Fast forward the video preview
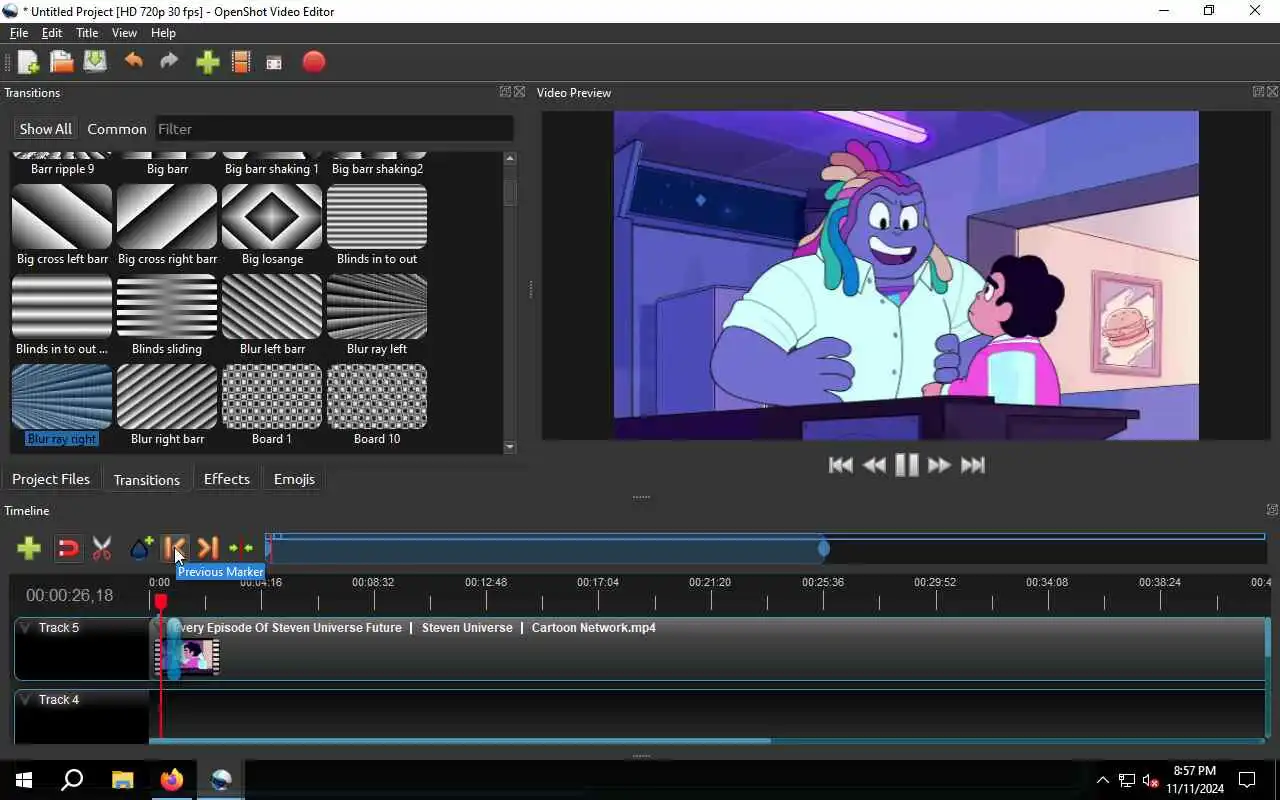This screenshot has height=800, width=1280. click(939, 465)
